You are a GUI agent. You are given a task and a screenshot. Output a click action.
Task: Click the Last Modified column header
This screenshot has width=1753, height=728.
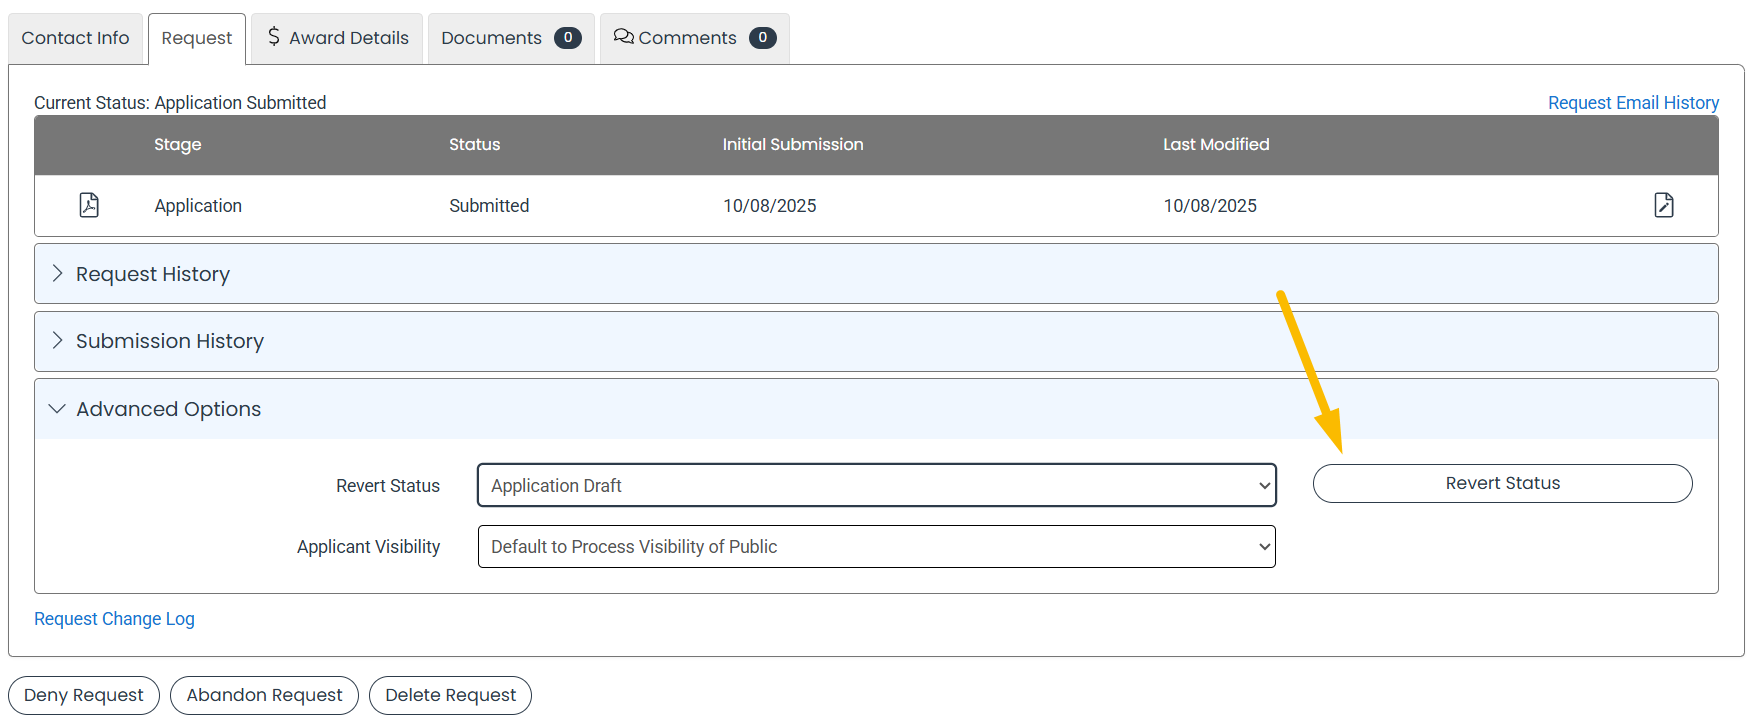(1216, 144)
